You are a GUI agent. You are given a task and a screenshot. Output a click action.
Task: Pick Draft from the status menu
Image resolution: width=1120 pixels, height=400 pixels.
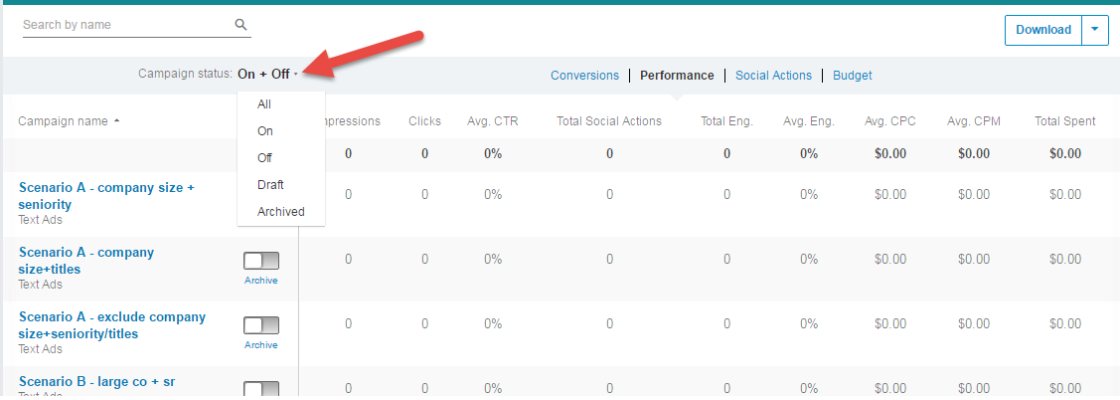pos(270,185)
